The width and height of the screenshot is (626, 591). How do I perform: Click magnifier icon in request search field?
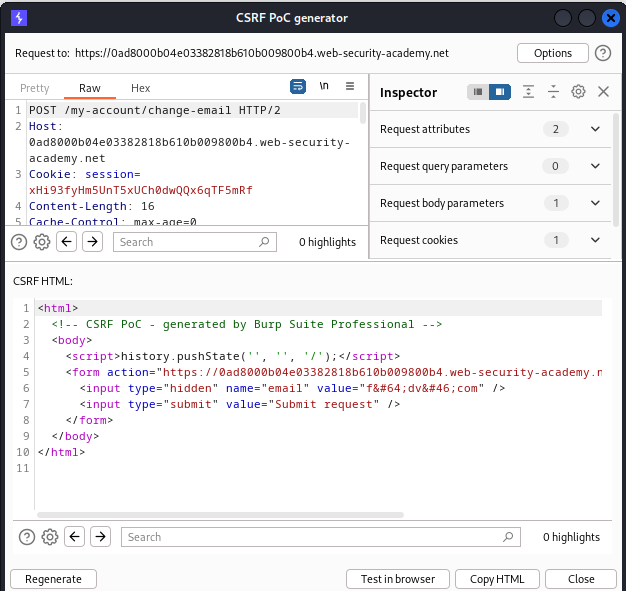click(264, 242)
